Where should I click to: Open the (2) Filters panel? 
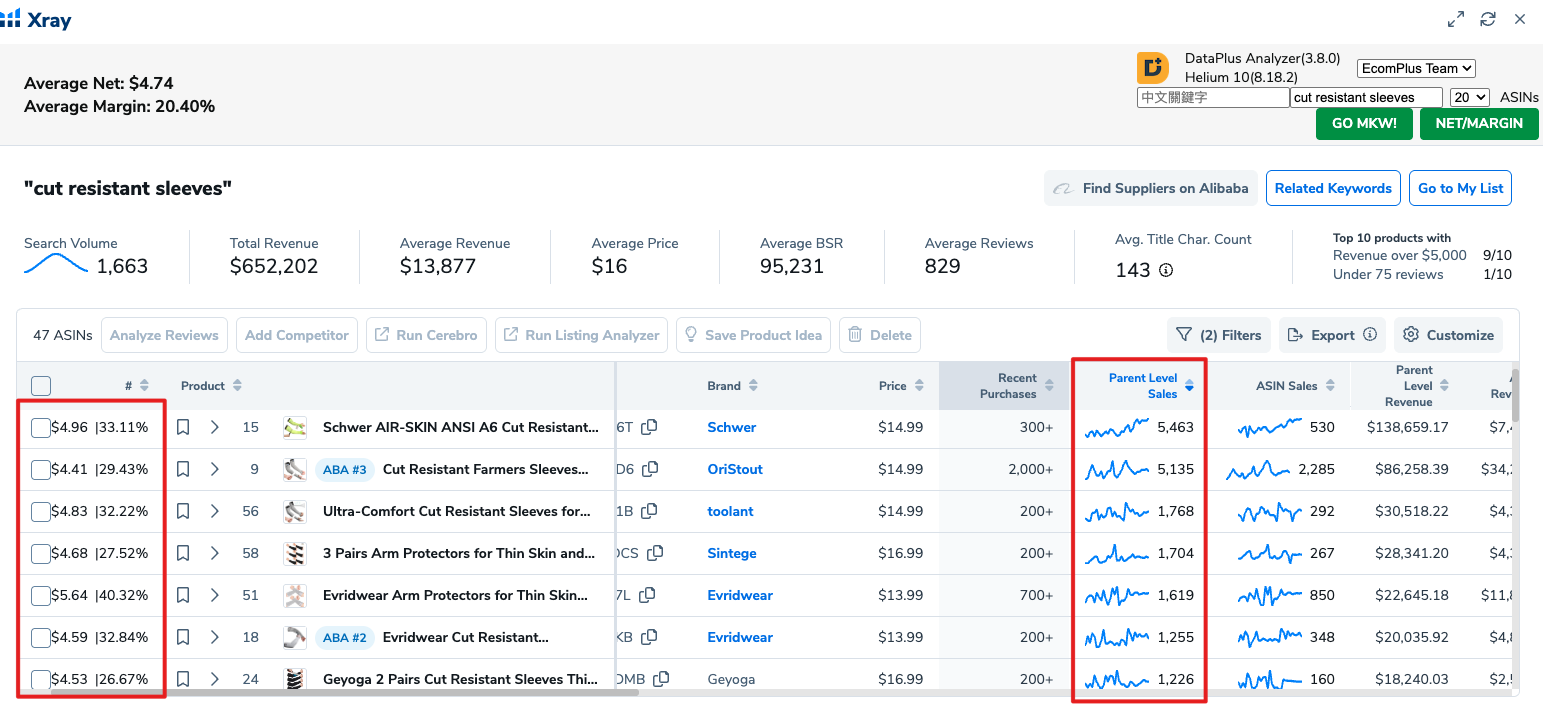tap(1218, 335)
